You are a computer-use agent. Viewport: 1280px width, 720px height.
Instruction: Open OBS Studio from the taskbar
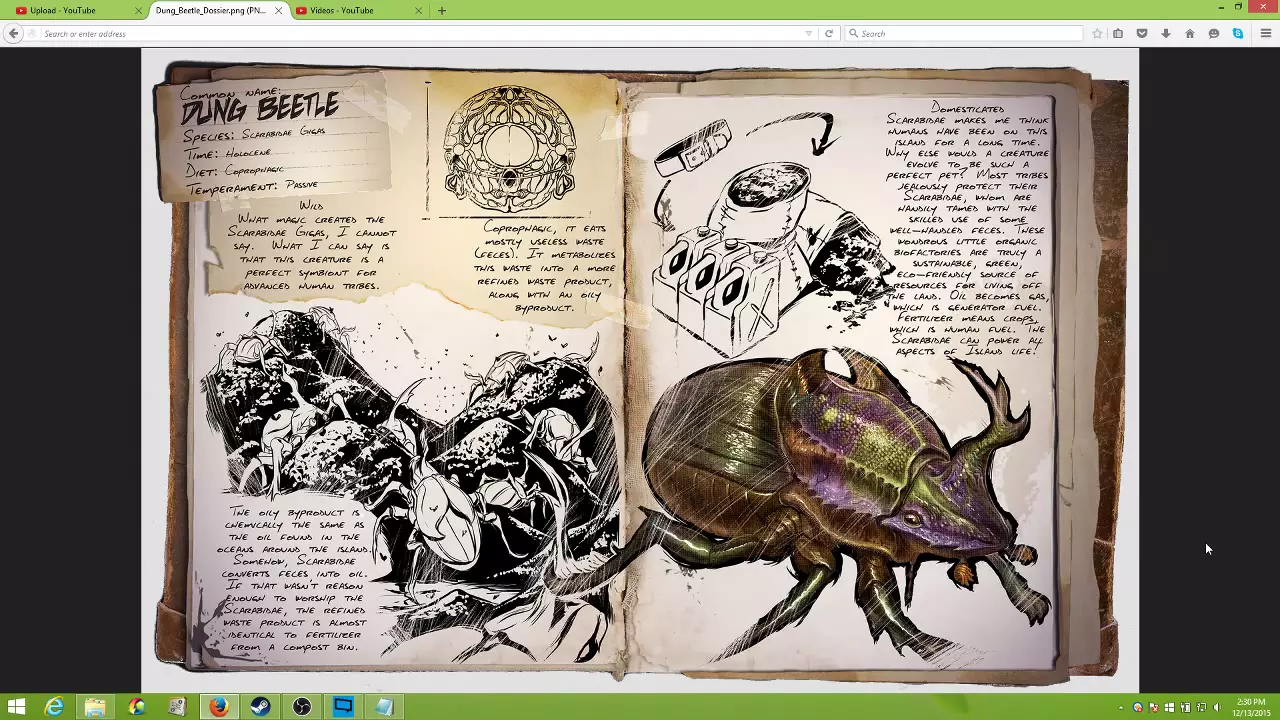[301, 707]
